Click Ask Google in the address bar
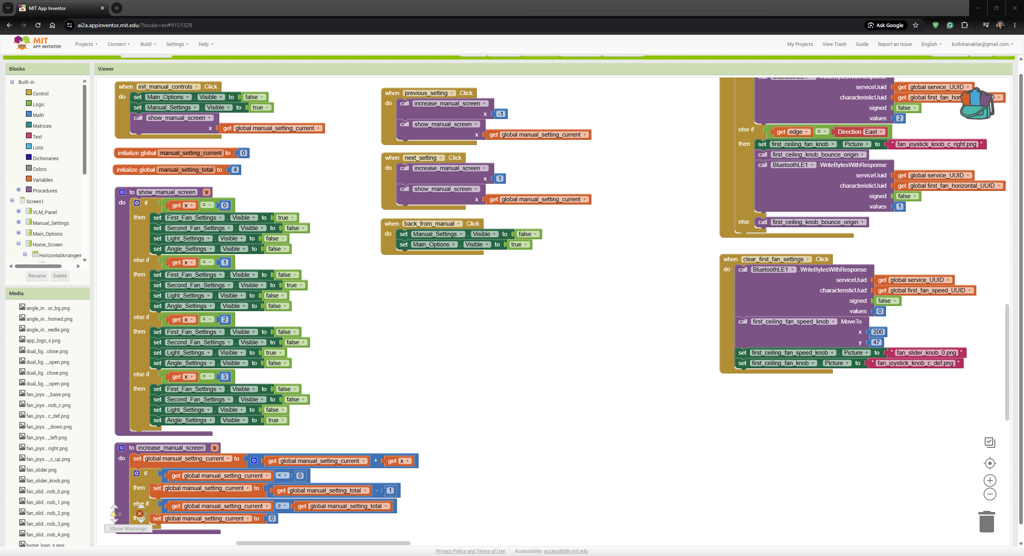The width and height of the screenshot is (1024, 556). tap(886, 25)
